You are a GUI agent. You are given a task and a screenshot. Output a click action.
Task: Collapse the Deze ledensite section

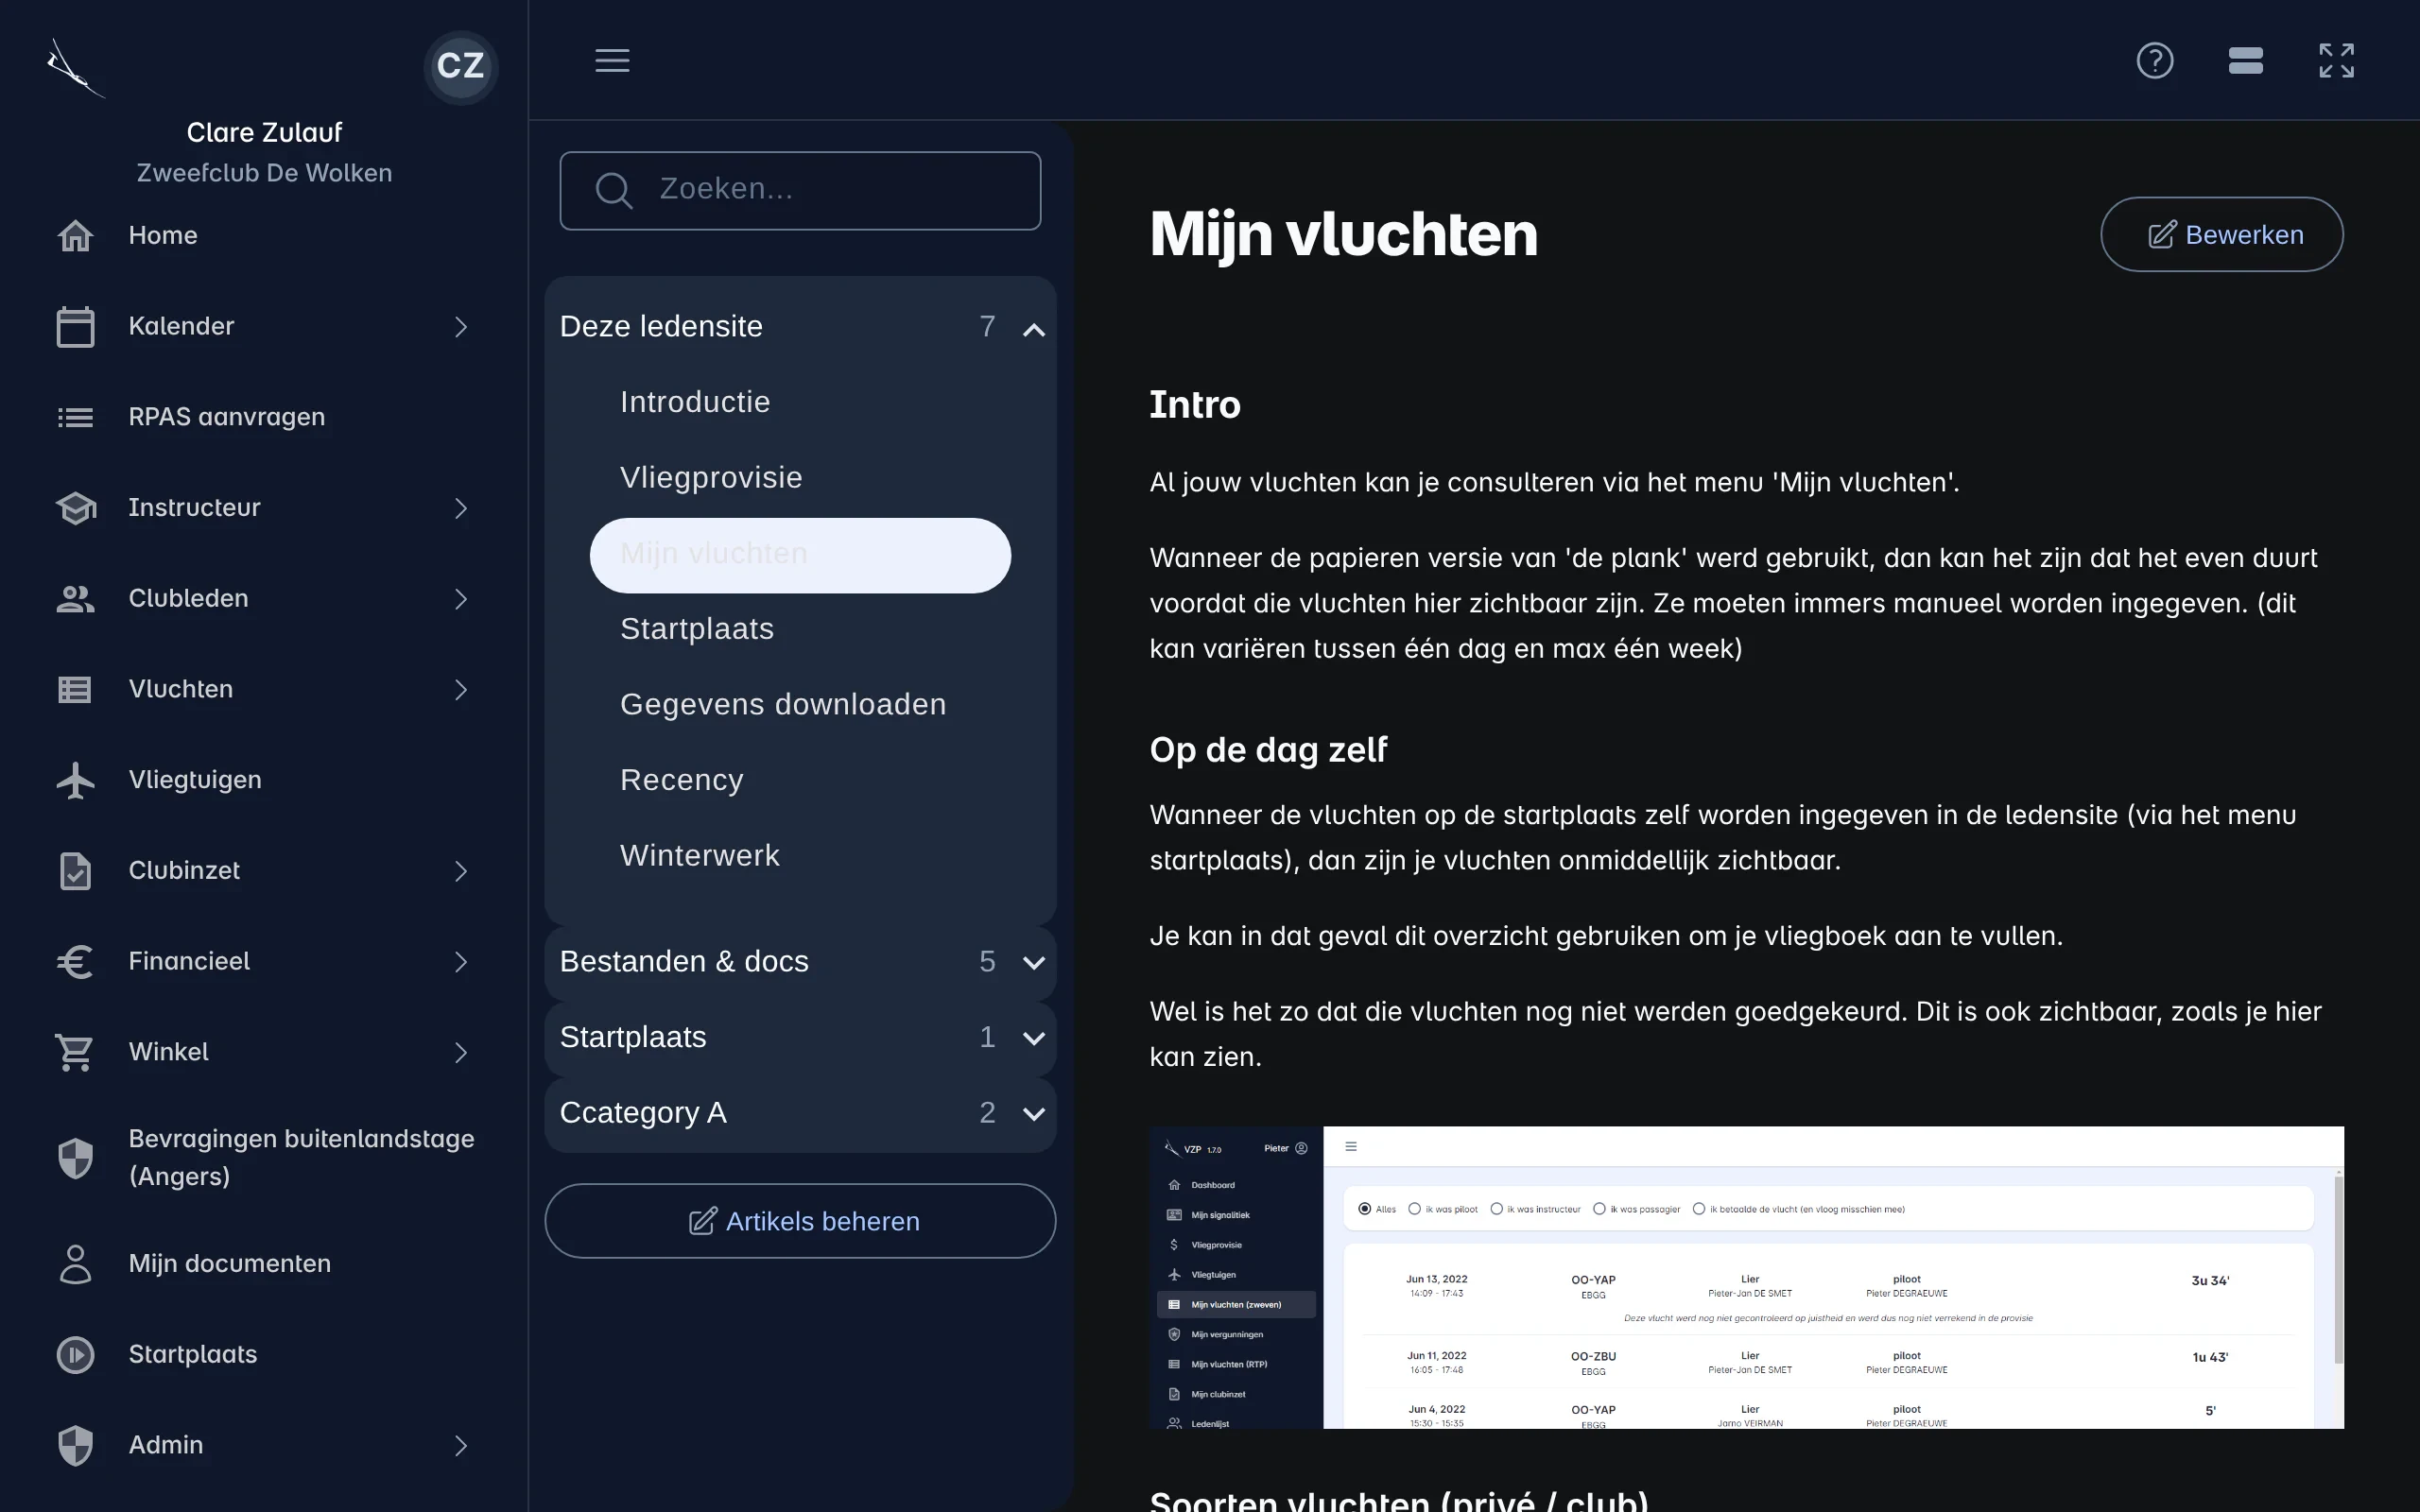coord(800,327)
